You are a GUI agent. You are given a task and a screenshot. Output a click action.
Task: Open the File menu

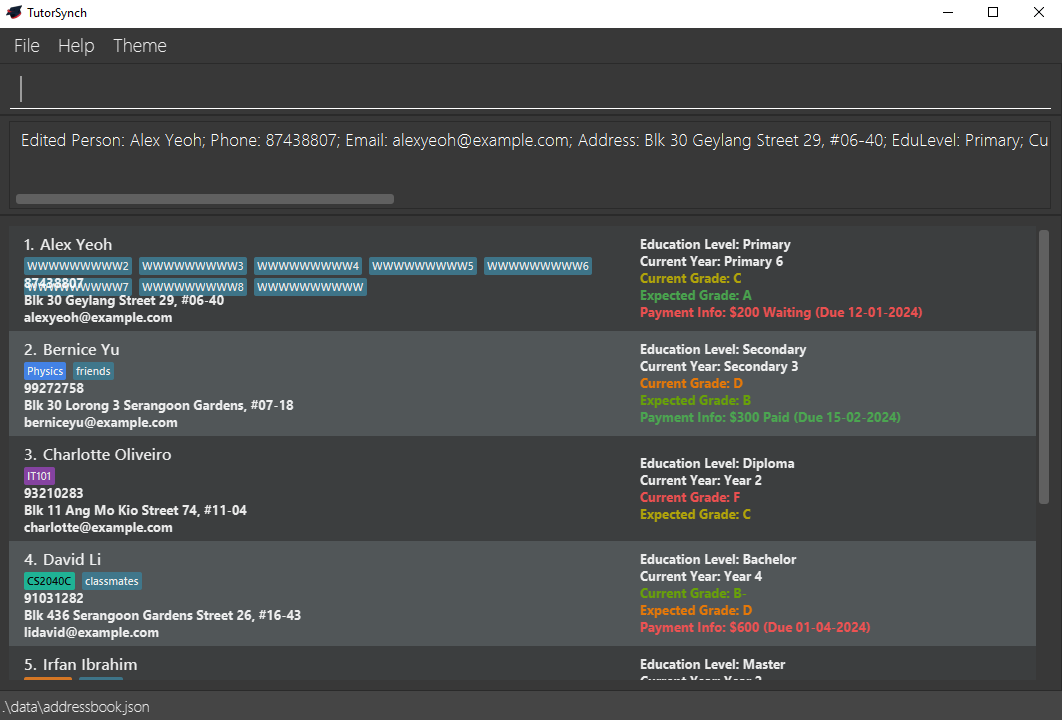pos(26,45)
